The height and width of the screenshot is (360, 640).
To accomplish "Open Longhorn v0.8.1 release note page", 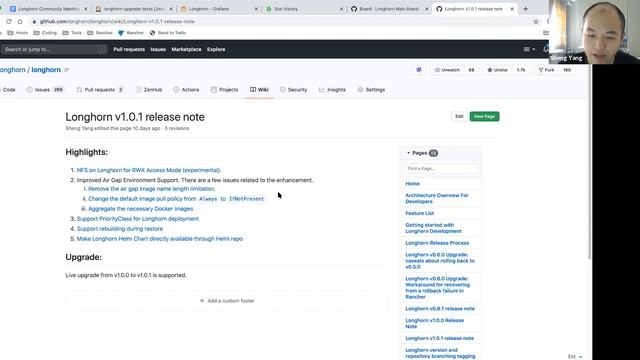I will pyautogui.click(x=440, y=309).
